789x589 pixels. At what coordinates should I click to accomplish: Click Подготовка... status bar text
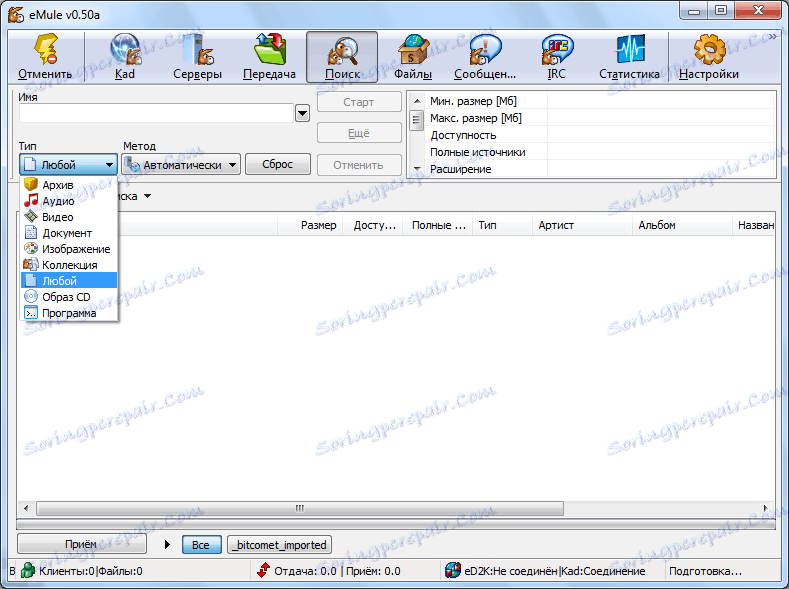[x=705, y=571]
